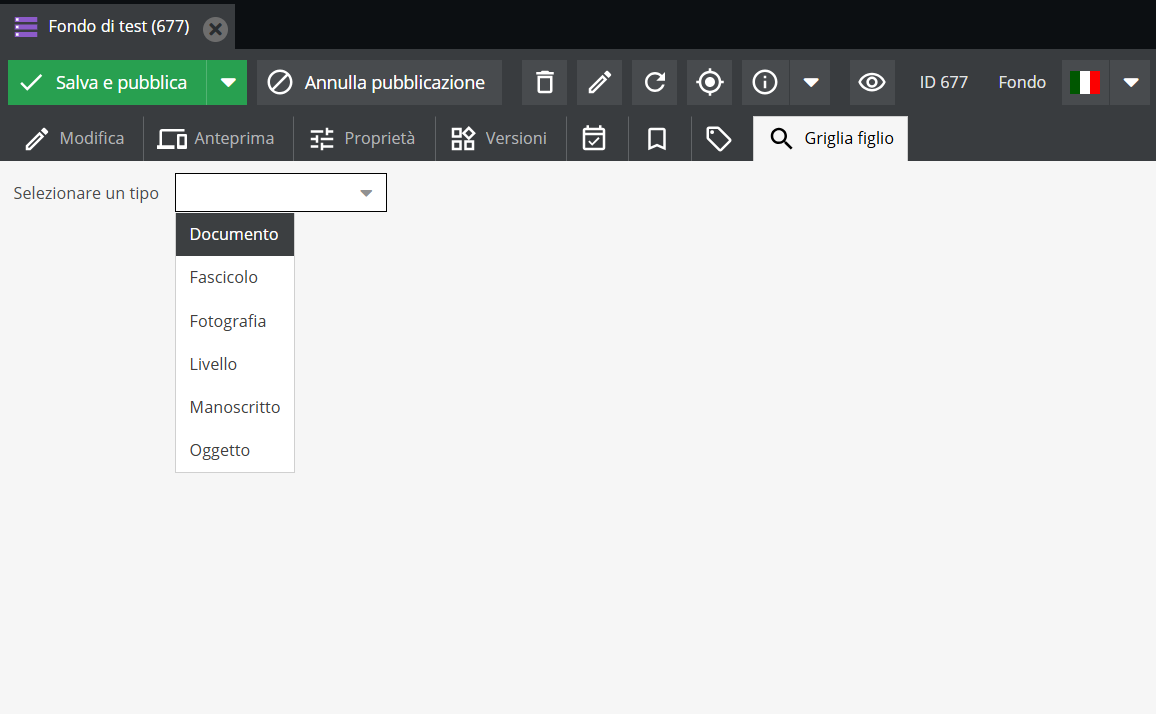This screenshot has width=1156, height=714.
Task: Select Fotografia from the type list
Action: (228, 321)
